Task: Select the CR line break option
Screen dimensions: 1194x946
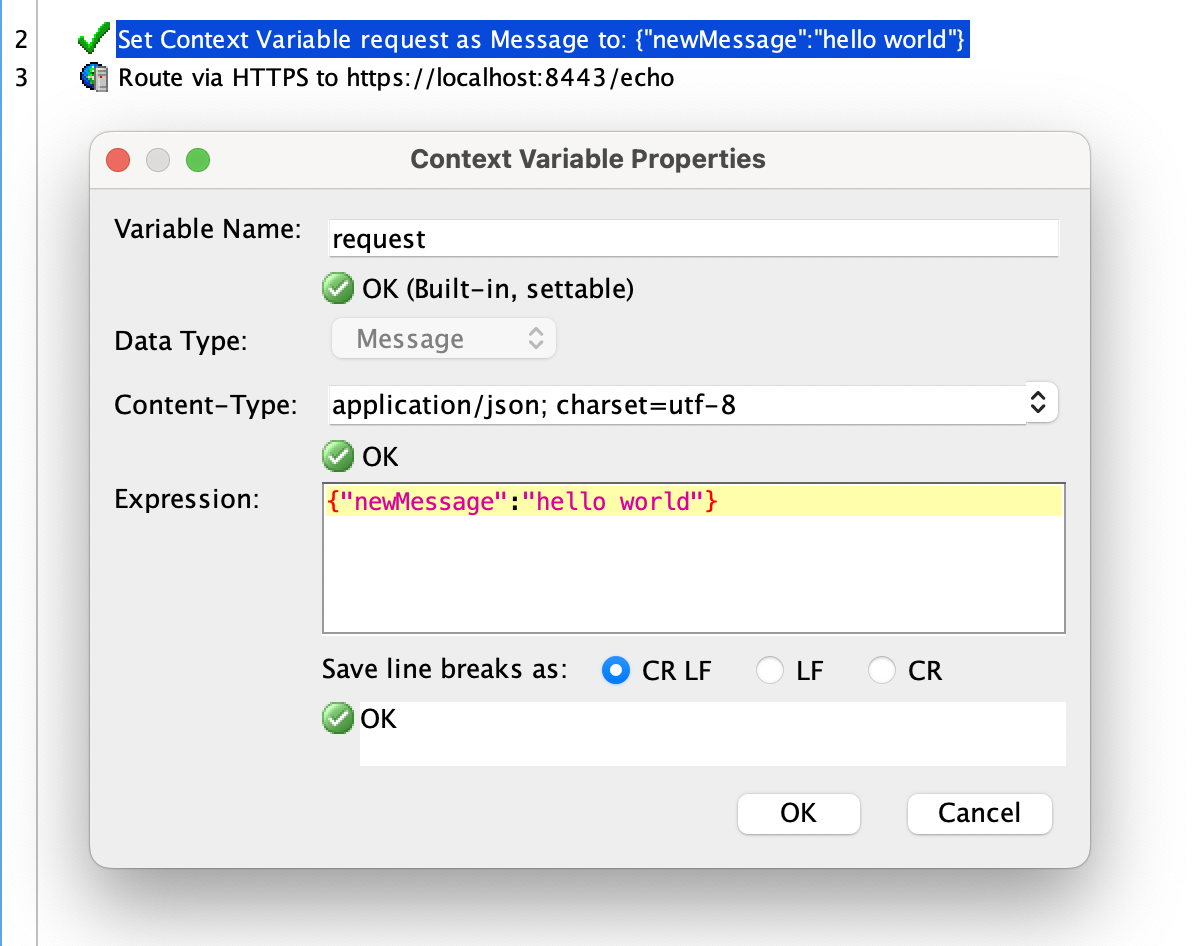Action: coord(881,670)
